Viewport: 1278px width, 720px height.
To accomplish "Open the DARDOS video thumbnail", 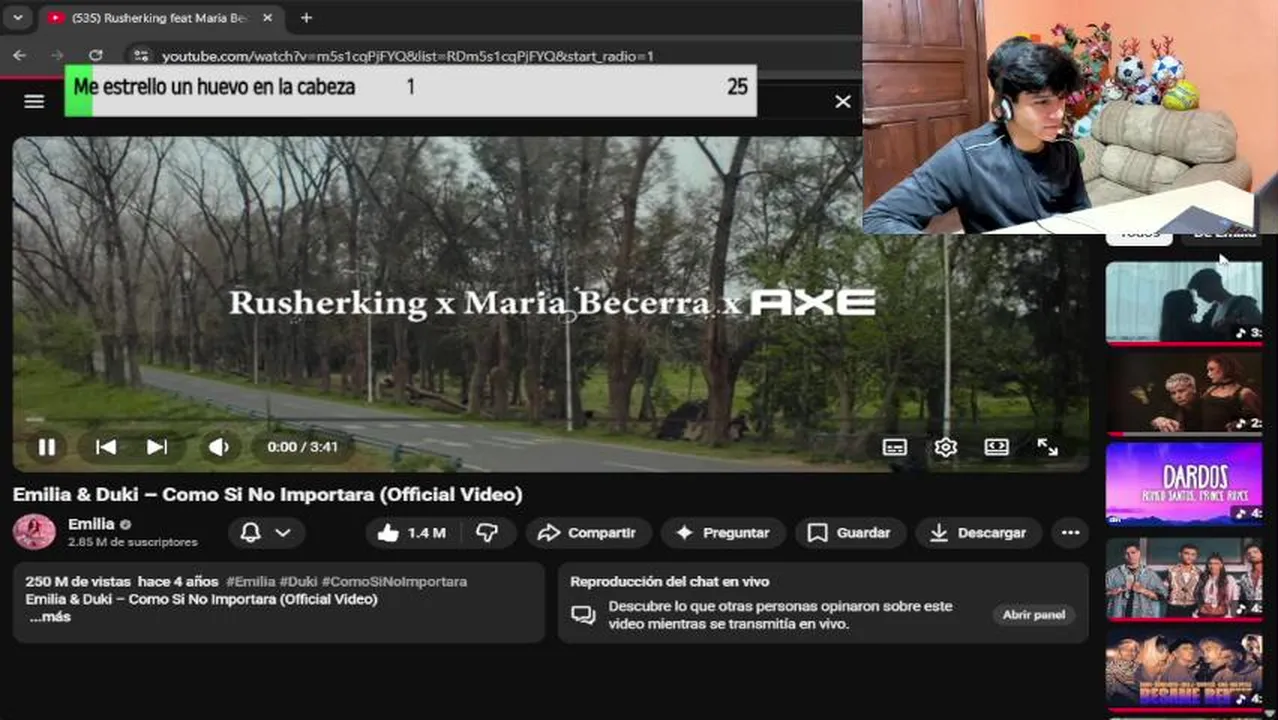I will [1184, 483].
